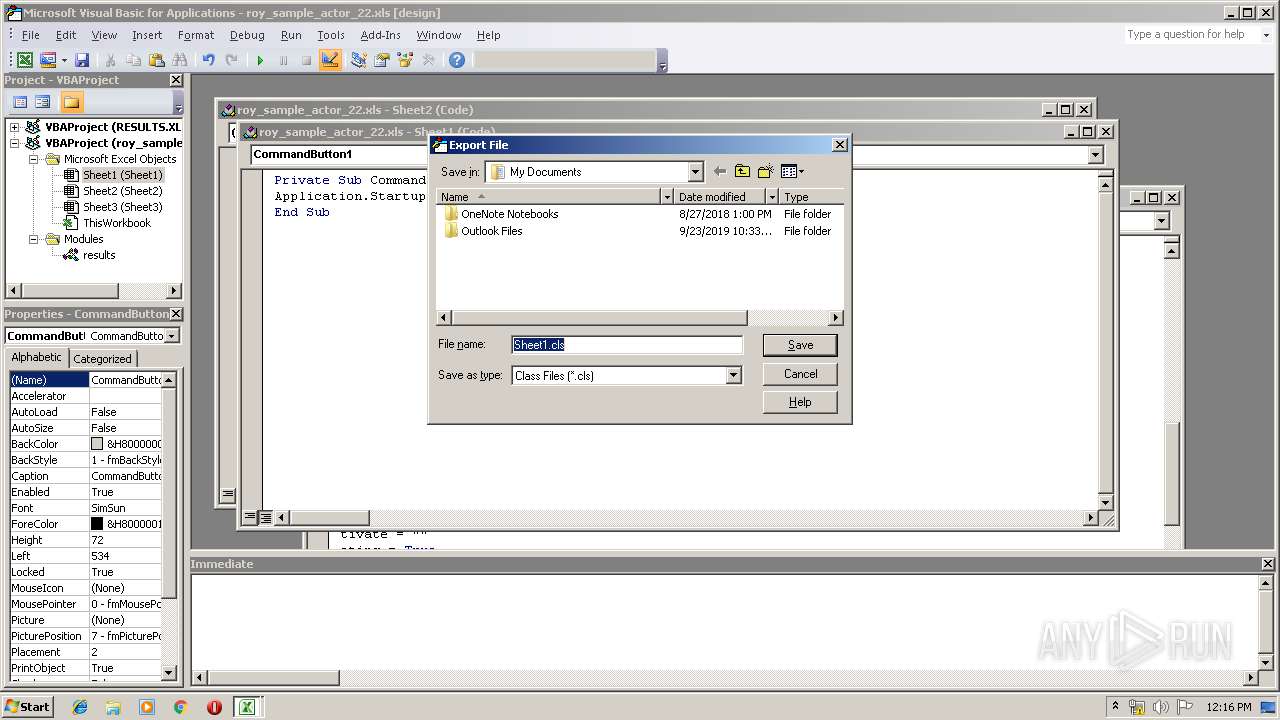Open the Save as type dropdown

[733, 376]
